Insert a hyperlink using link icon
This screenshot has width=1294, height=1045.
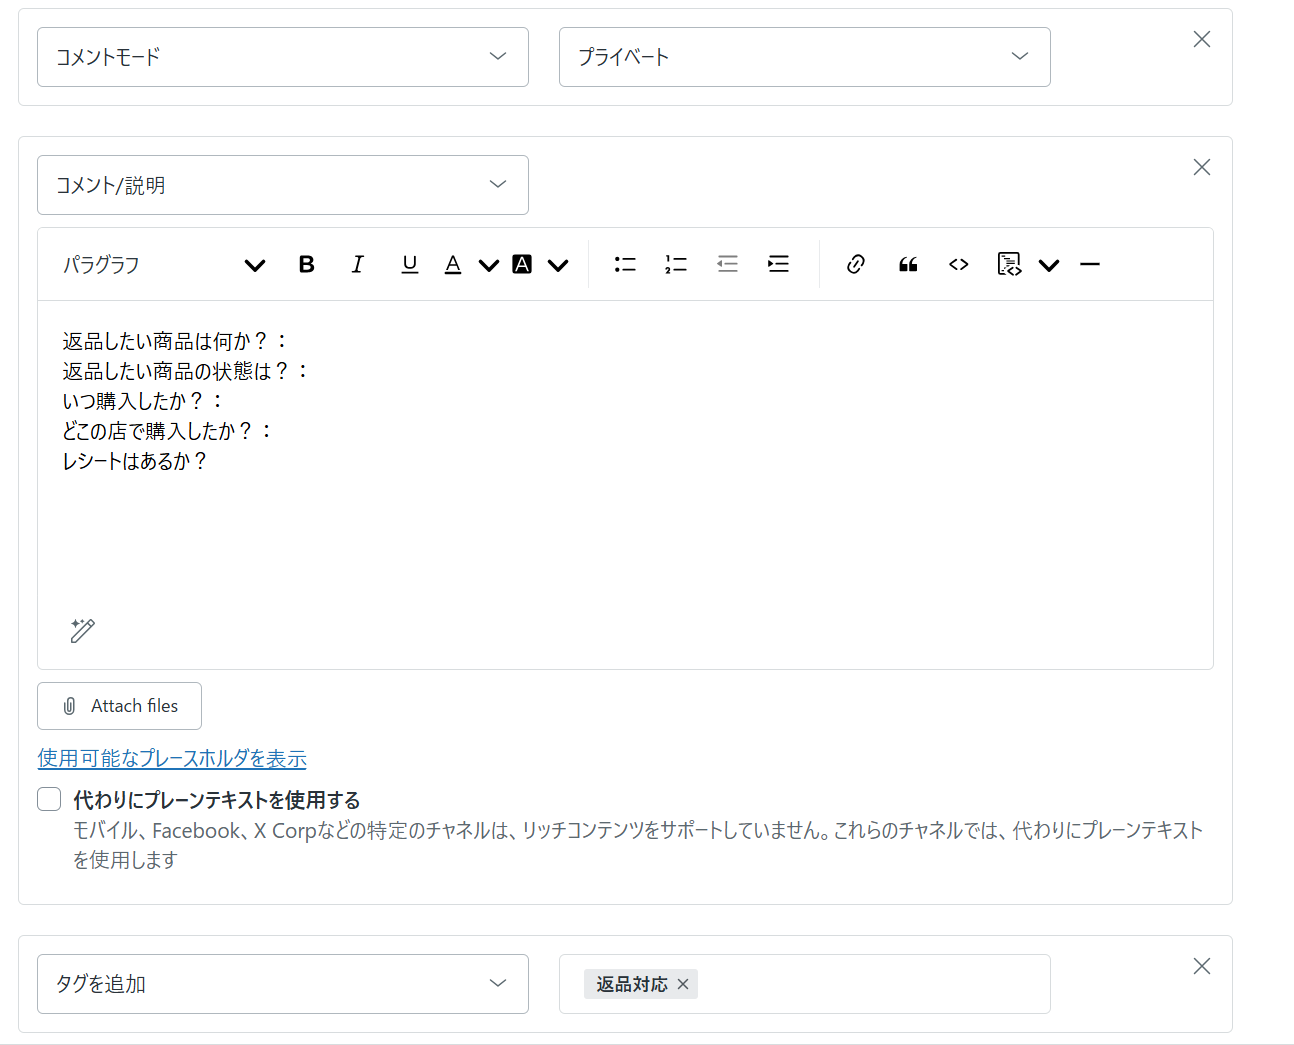tap(856, 264)
